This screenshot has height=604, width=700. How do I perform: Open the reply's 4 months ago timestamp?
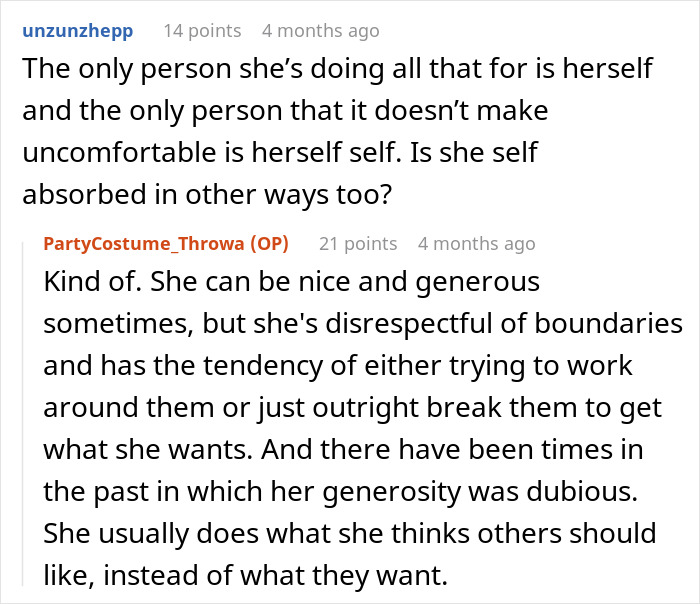[x=477, y=244]
